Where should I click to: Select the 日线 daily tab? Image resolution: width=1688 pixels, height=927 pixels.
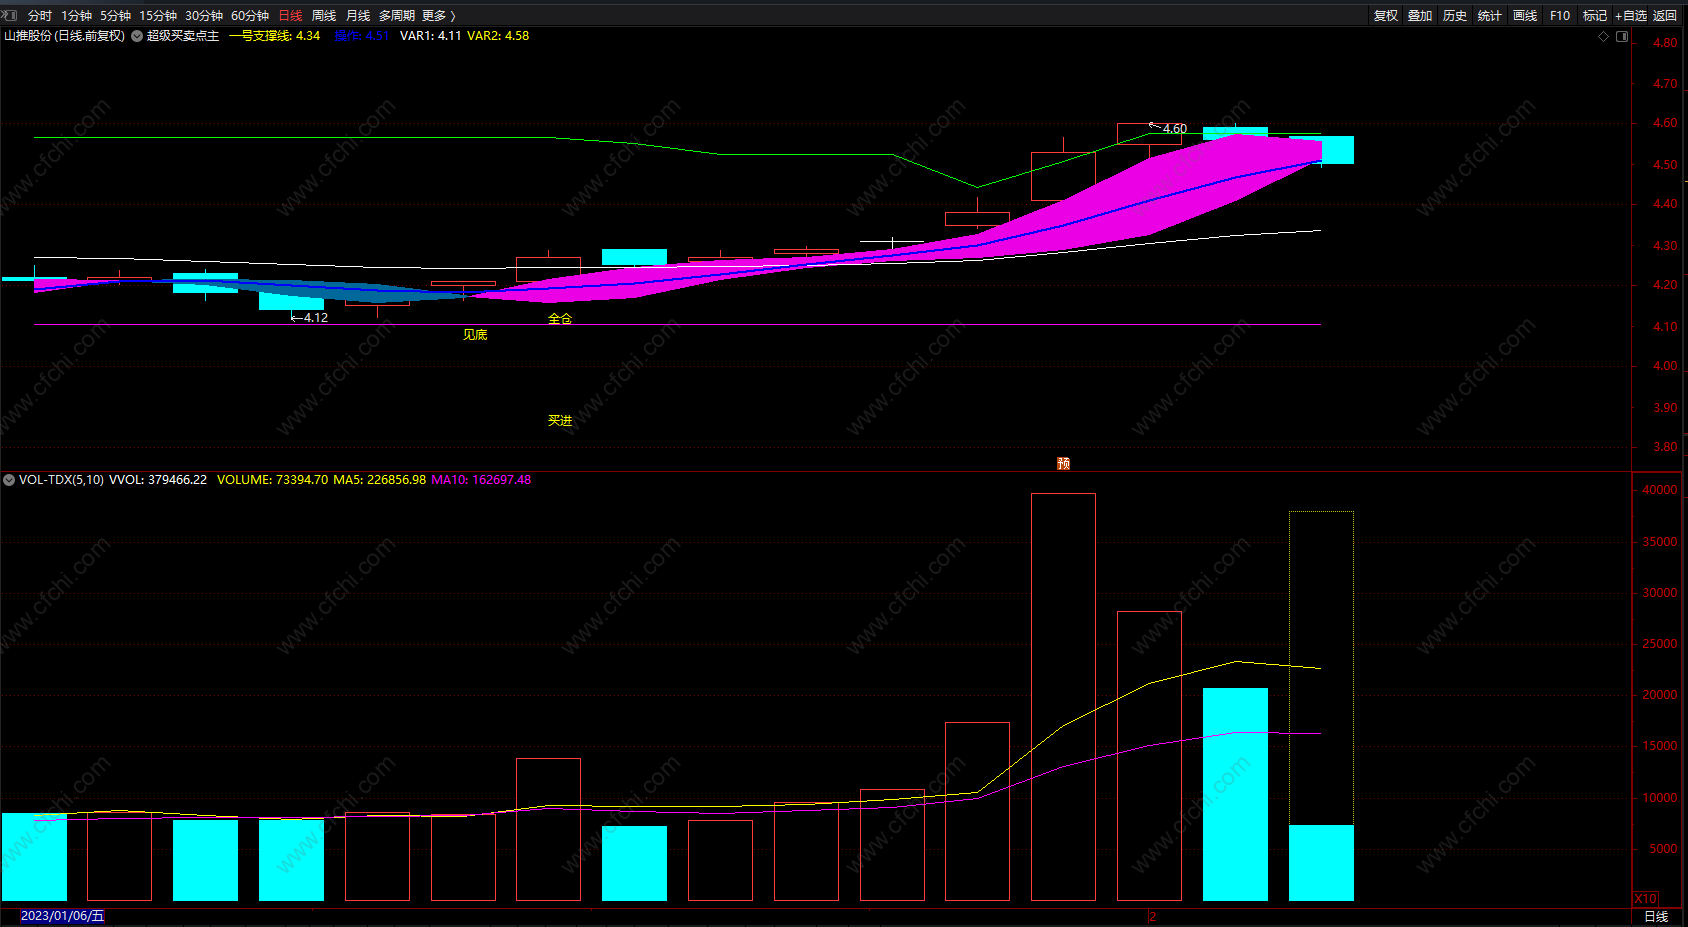click(290, 15)
